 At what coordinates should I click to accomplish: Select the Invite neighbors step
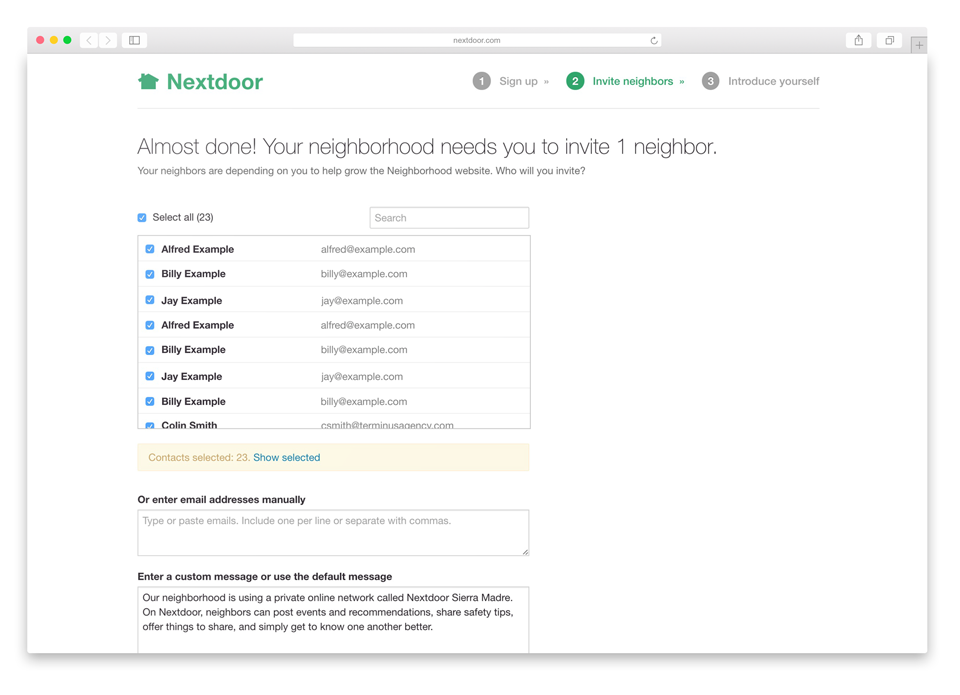click(x=625, y=81)
